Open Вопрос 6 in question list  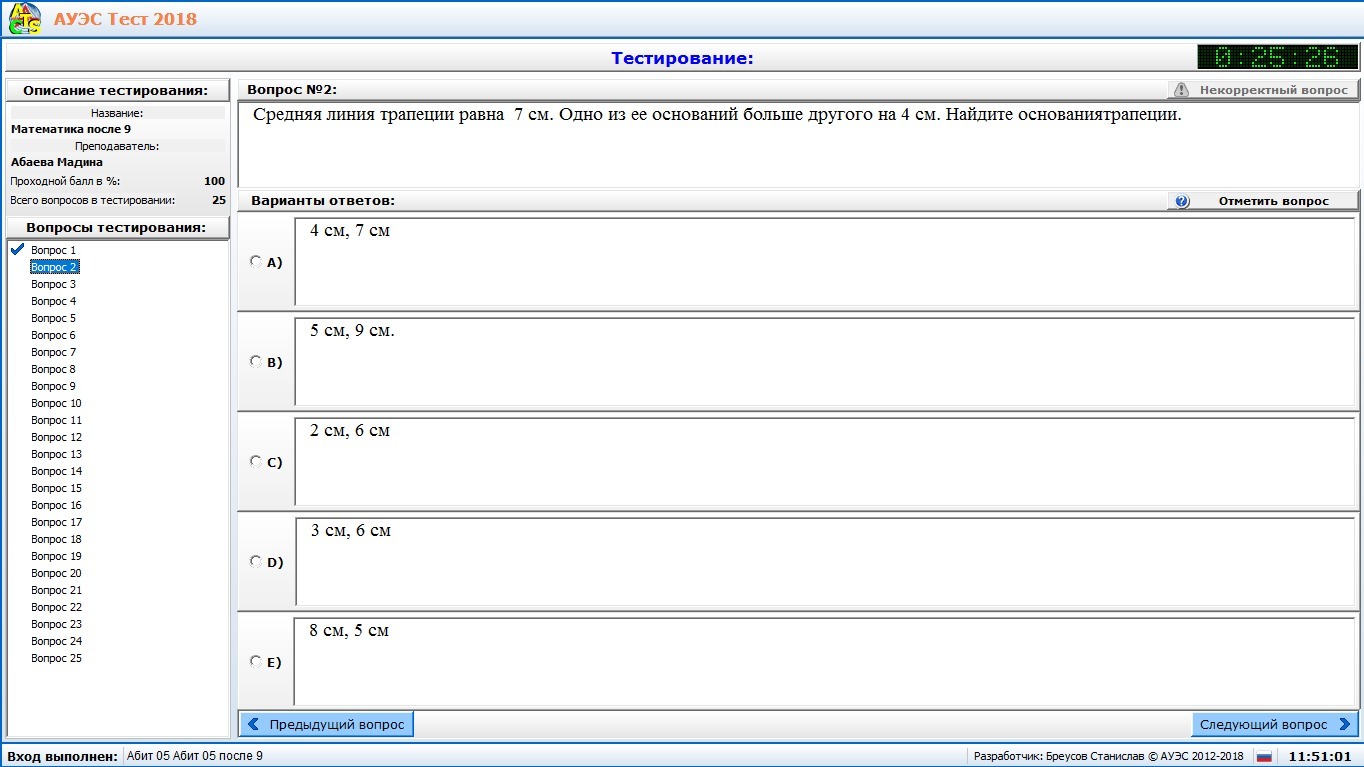pos(53,335)
